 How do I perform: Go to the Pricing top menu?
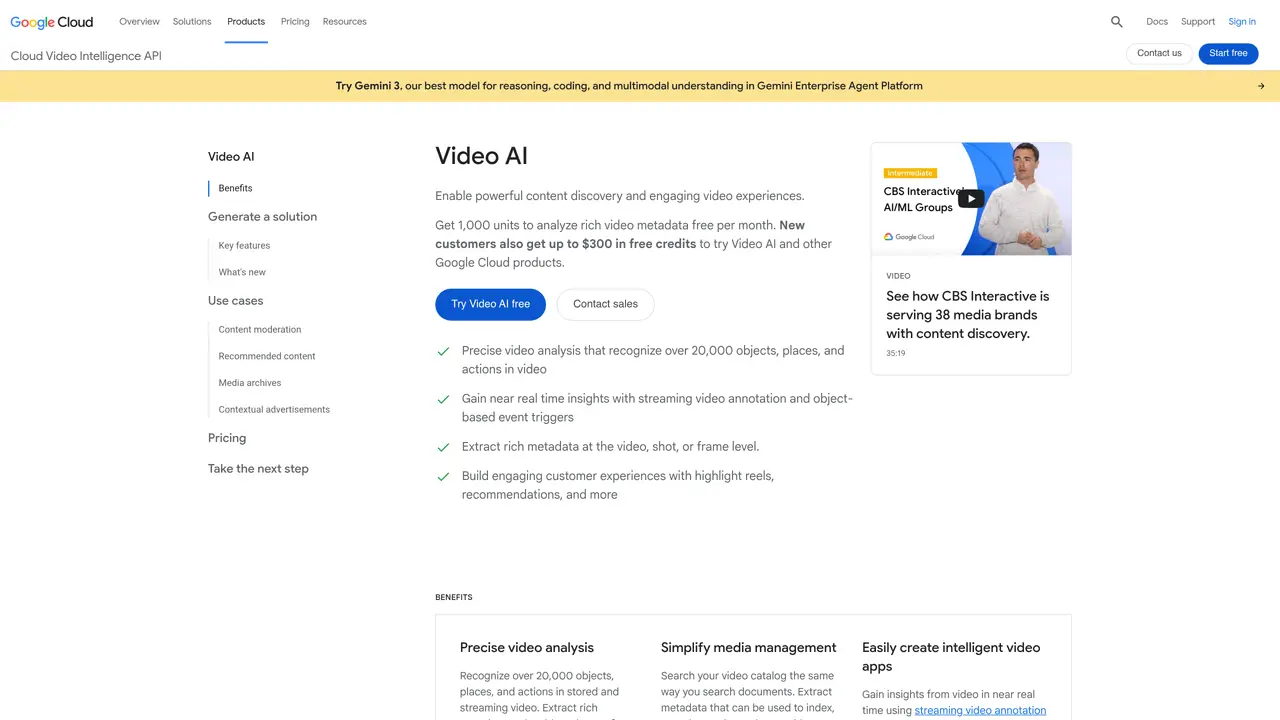(295, 21)
